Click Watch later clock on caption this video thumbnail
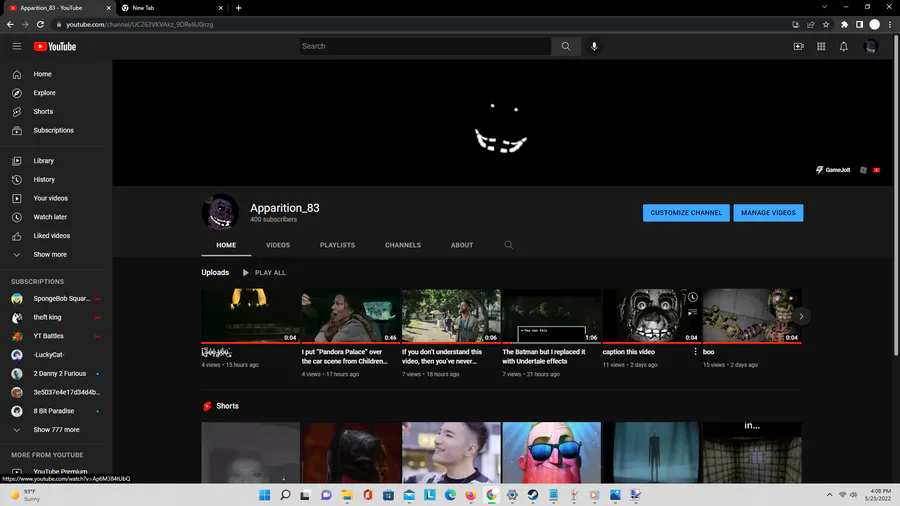Image resolution: width=900 pixels, height=506 pixels. click(x=693, y=297)
